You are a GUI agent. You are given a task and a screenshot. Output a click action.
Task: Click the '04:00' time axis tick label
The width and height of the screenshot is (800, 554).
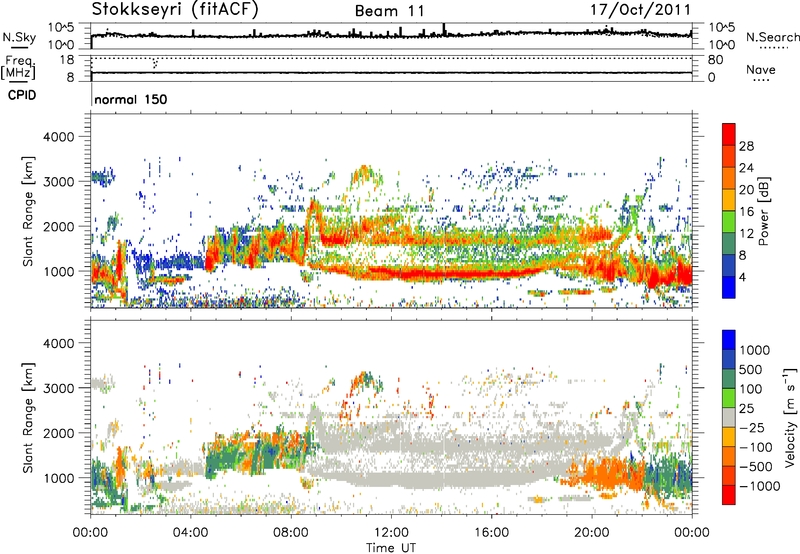click(x=191, y=533)
